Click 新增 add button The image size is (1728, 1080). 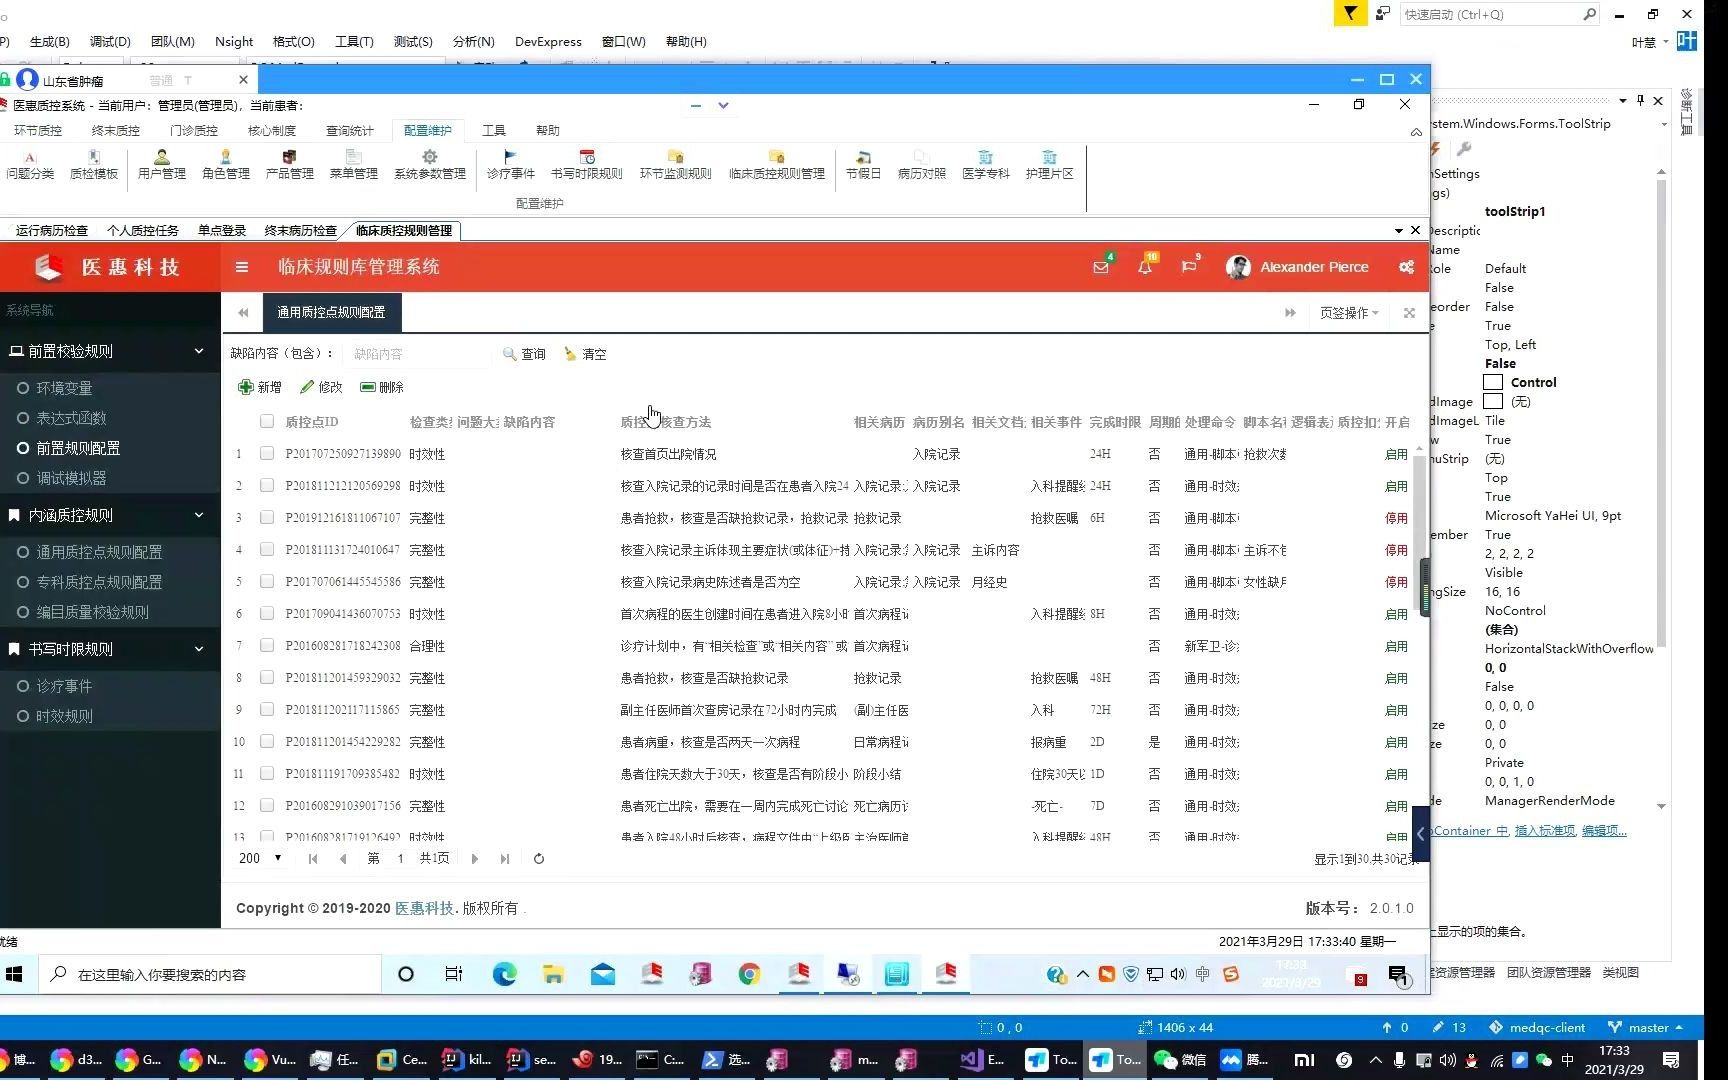(260, 387)
